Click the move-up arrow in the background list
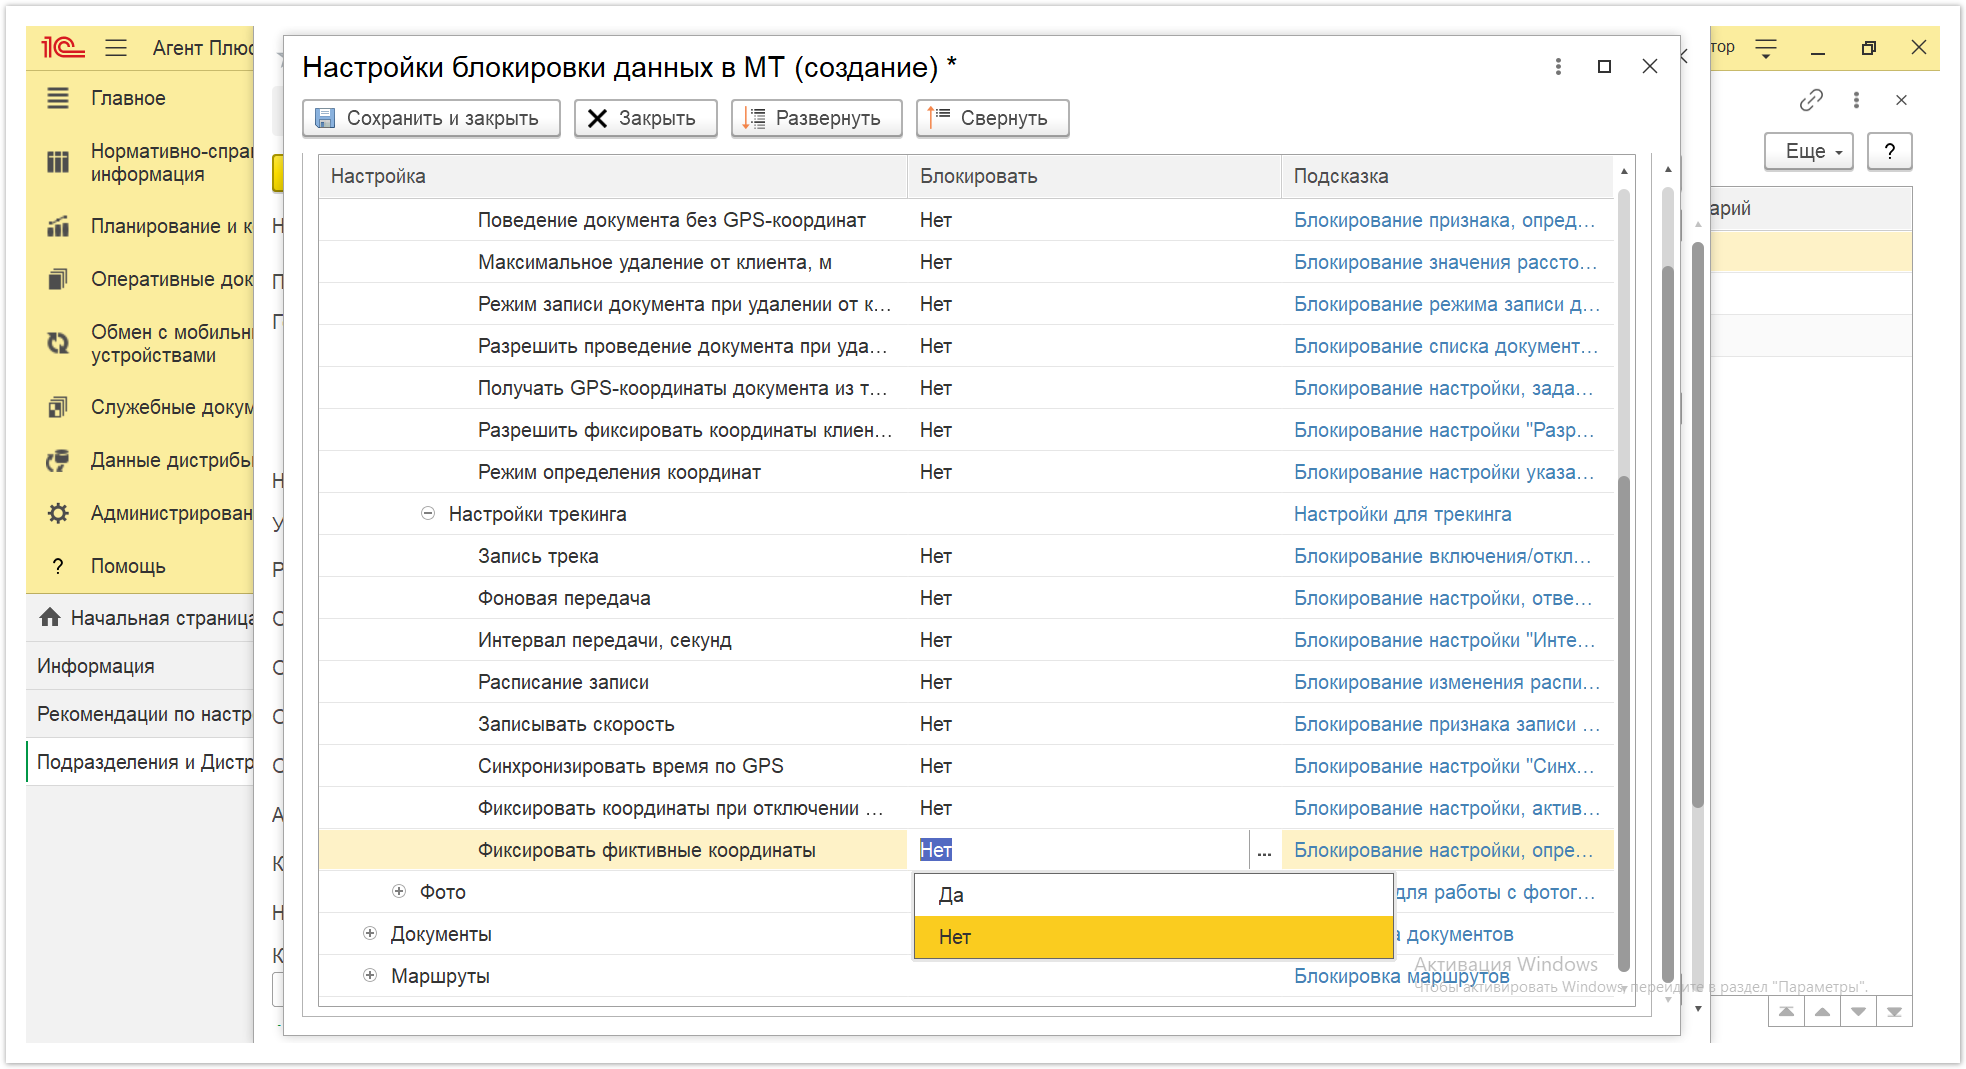The image size is (1966, 1069). [x=1822, y=1012]
